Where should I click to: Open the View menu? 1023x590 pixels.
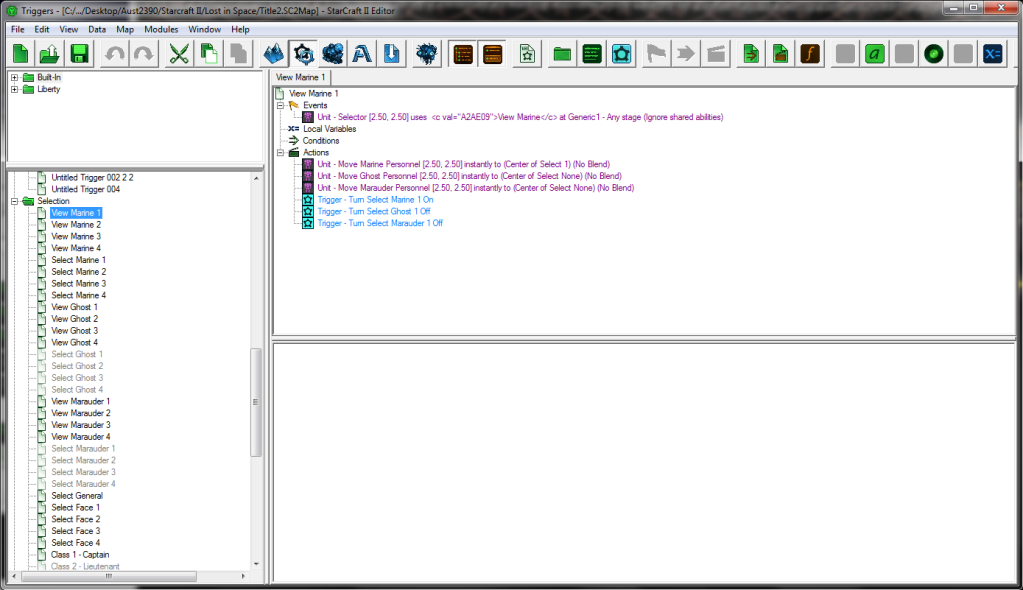point(69,29)
